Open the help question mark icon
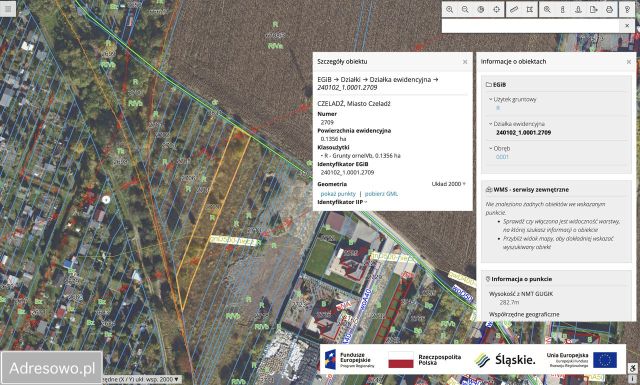 [x=627, y=9]
